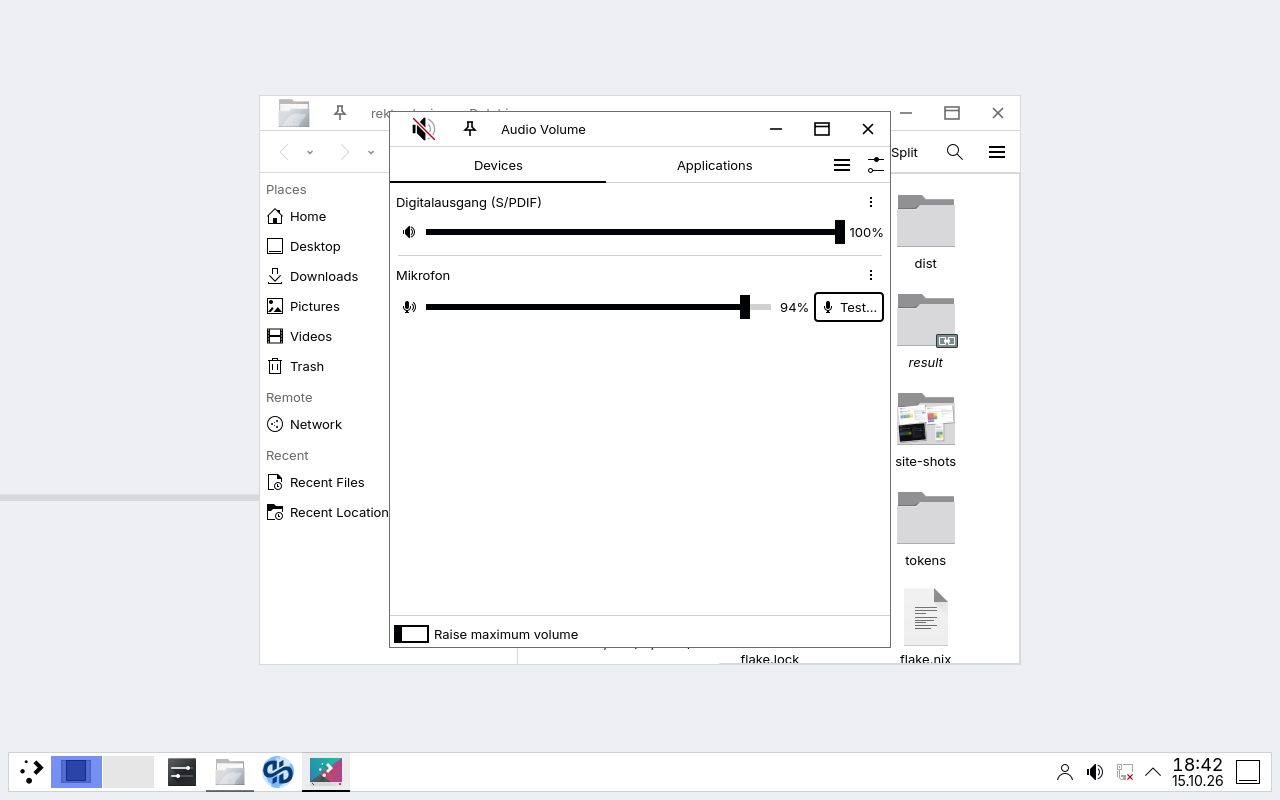
Task: Click the file manager search icon
Action: (x=955, y=152)
